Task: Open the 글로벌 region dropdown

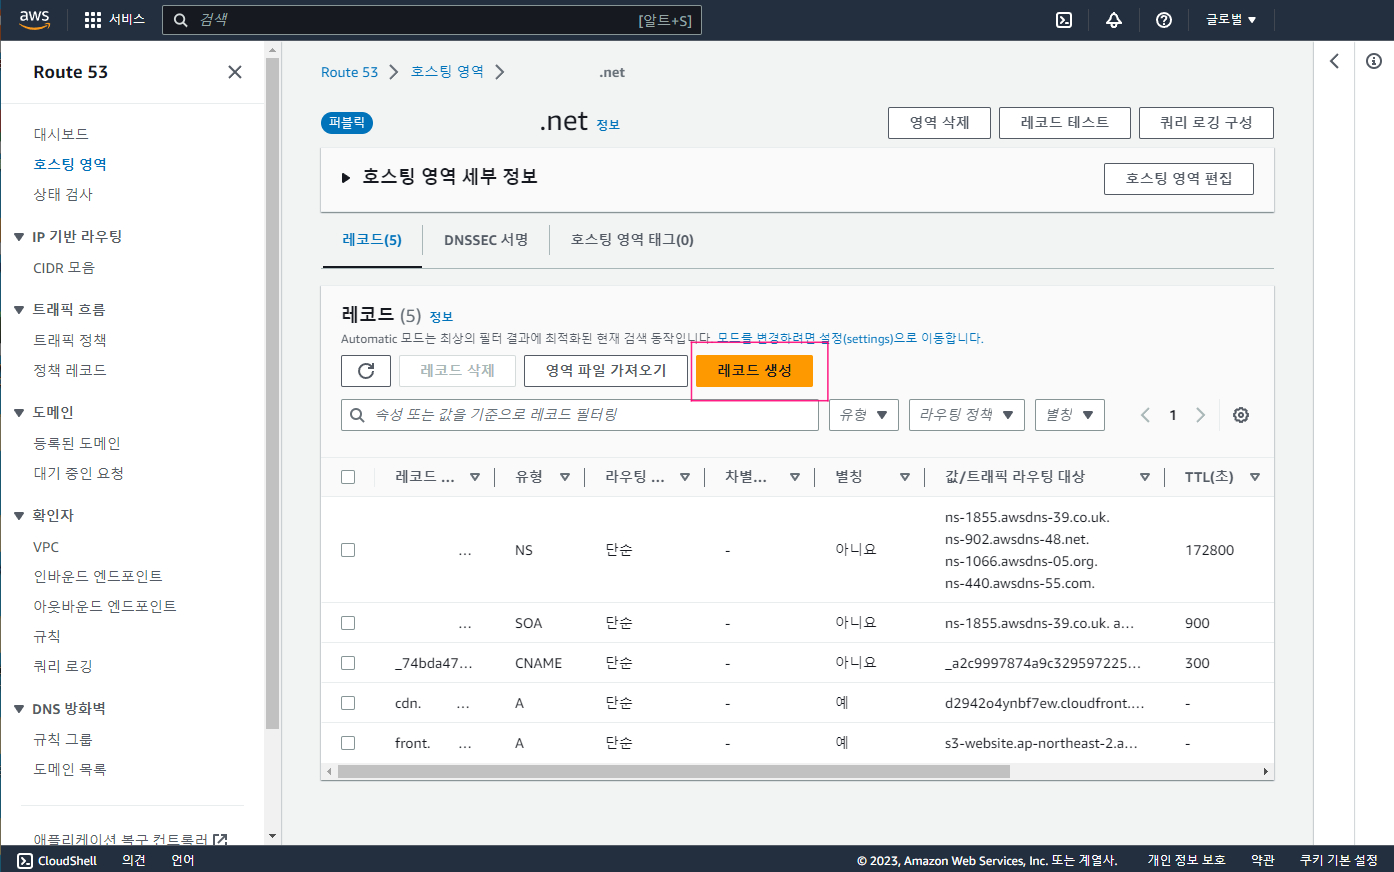Action: point(1231,20)
